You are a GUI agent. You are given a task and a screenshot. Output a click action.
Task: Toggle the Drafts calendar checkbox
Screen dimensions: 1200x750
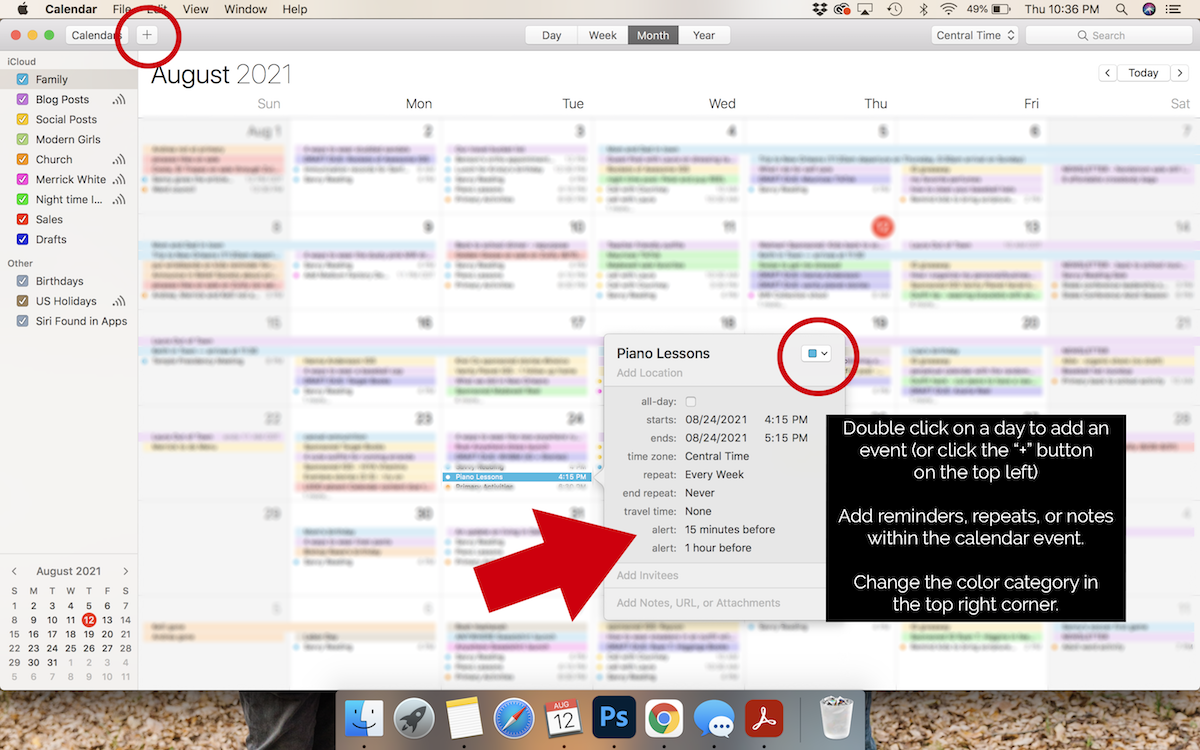23,240
